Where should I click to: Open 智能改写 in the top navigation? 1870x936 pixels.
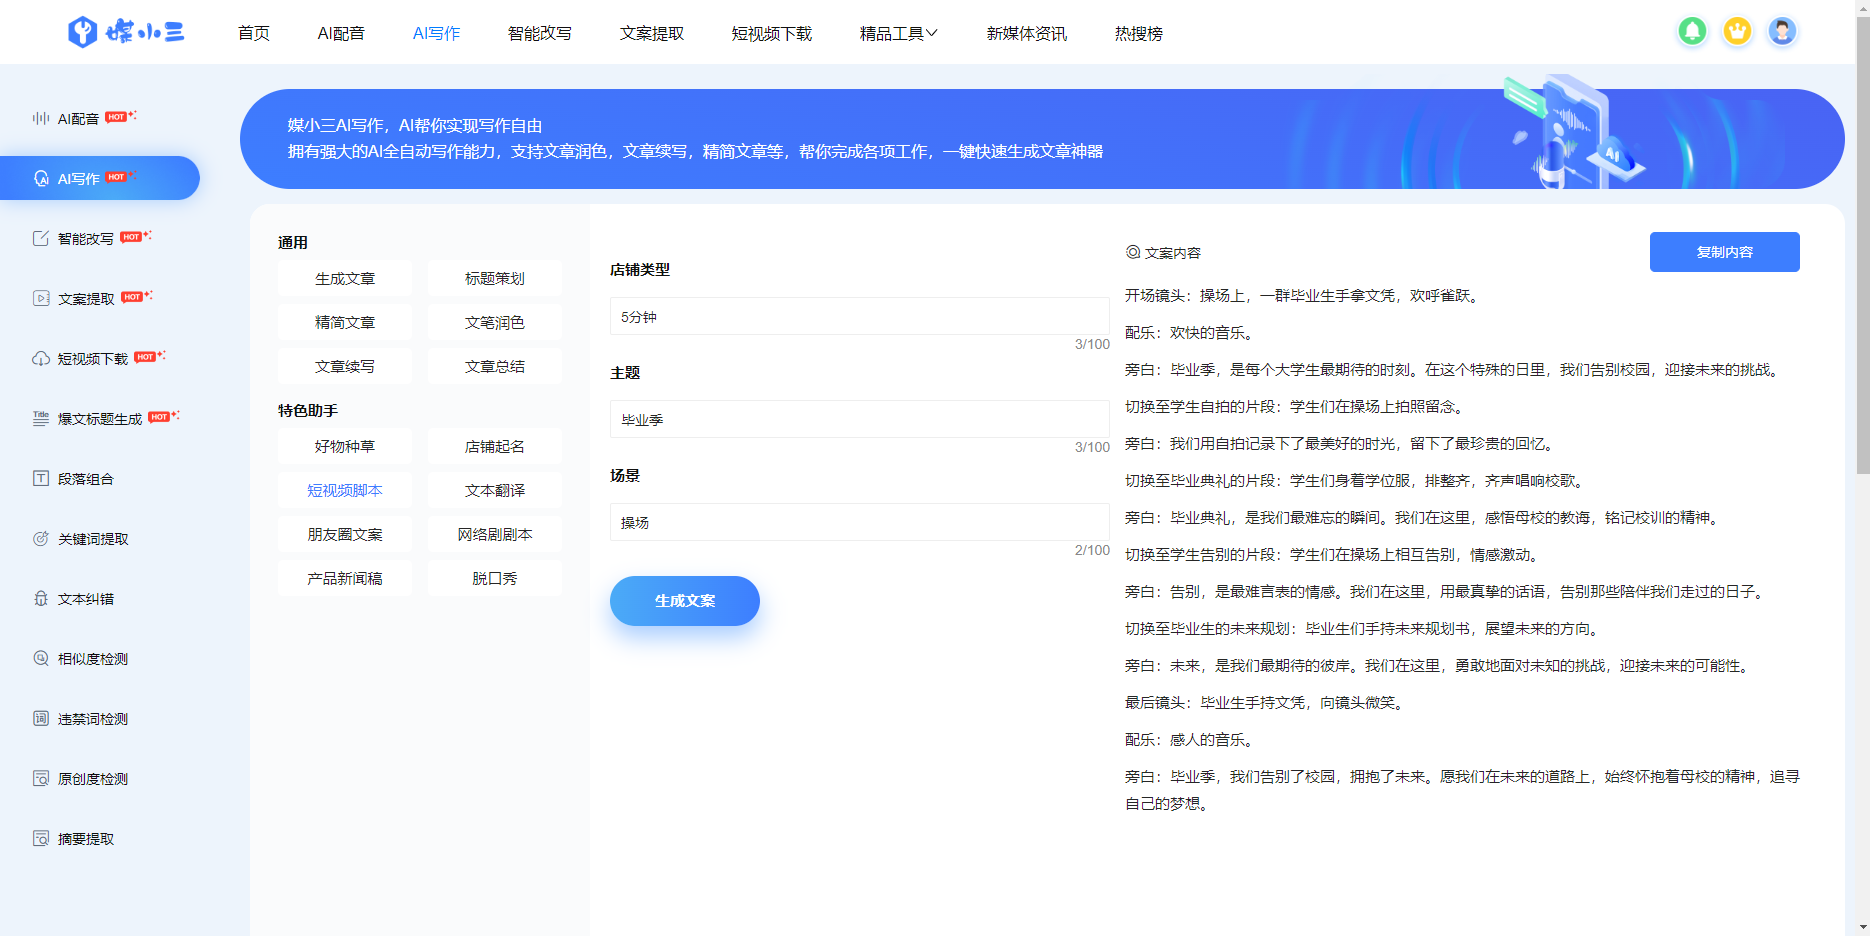pos(540,33)
